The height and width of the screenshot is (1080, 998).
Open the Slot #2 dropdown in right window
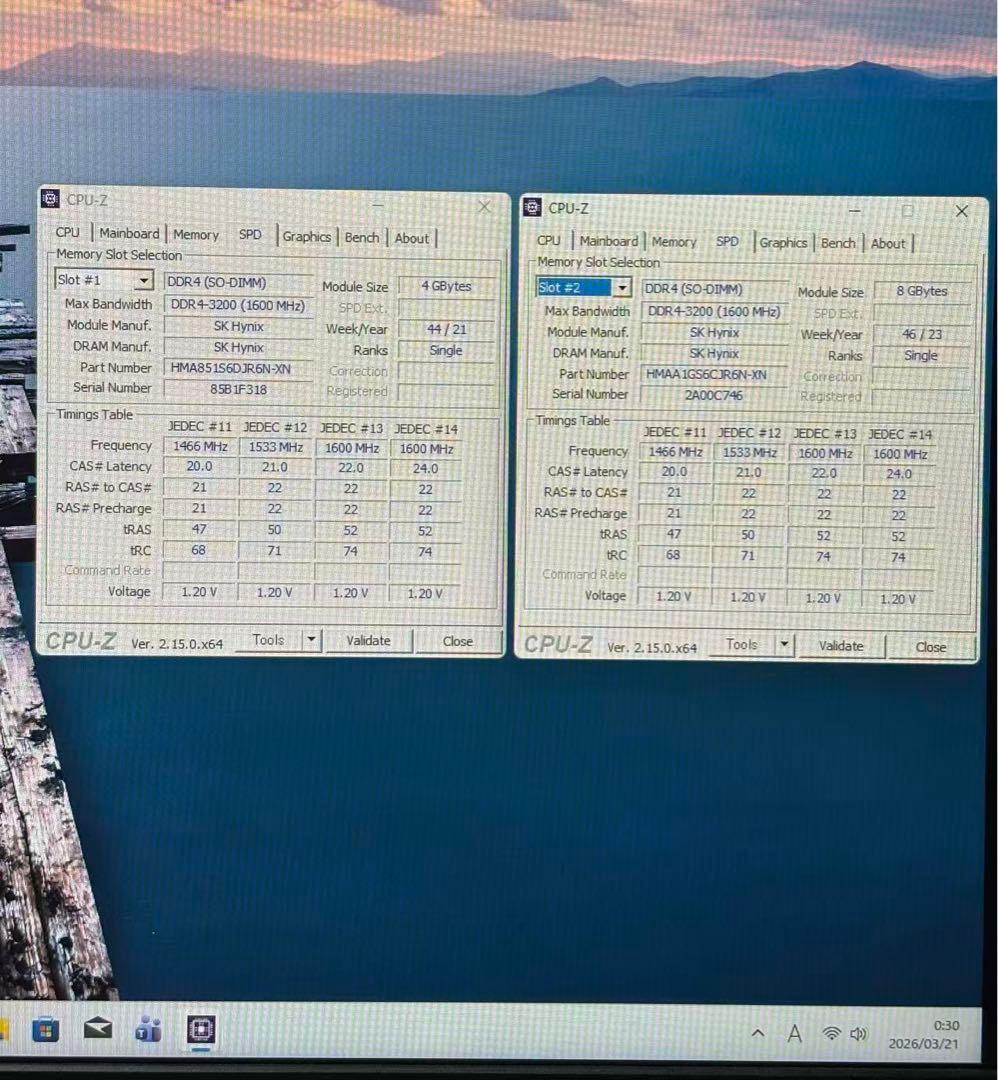621,287
